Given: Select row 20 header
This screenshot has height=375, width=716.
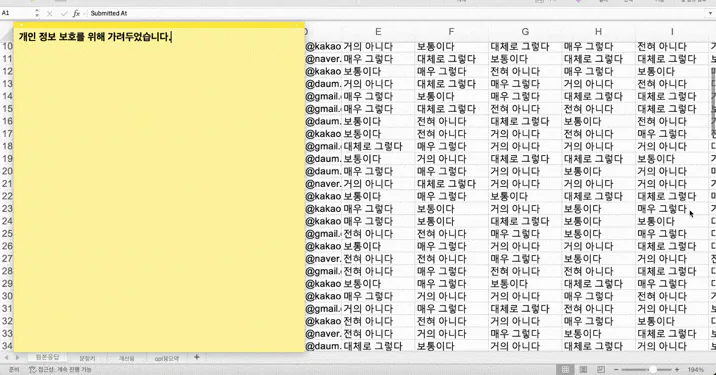Looking at the screenshot, I should [7, 171].
